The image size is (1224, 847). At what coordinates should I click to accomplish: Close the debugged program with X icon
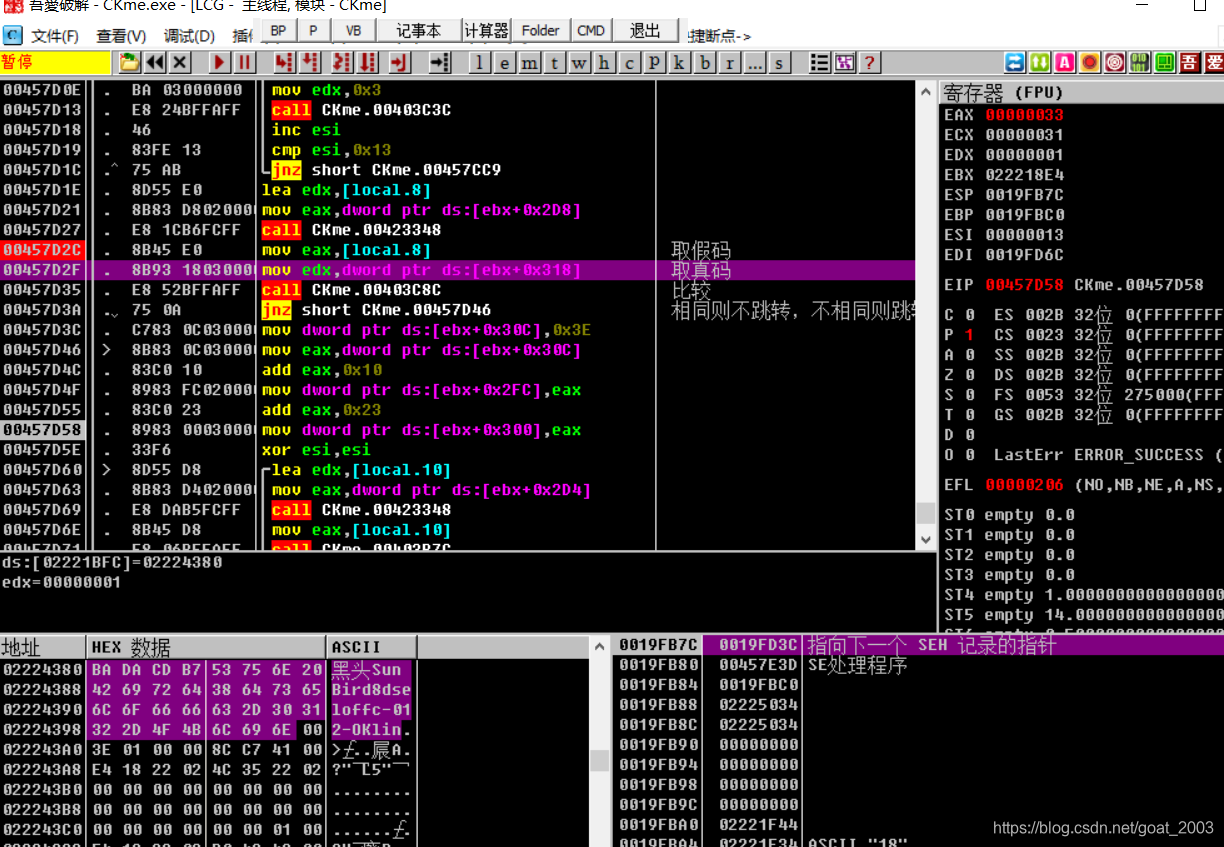(x=180, y=63)
